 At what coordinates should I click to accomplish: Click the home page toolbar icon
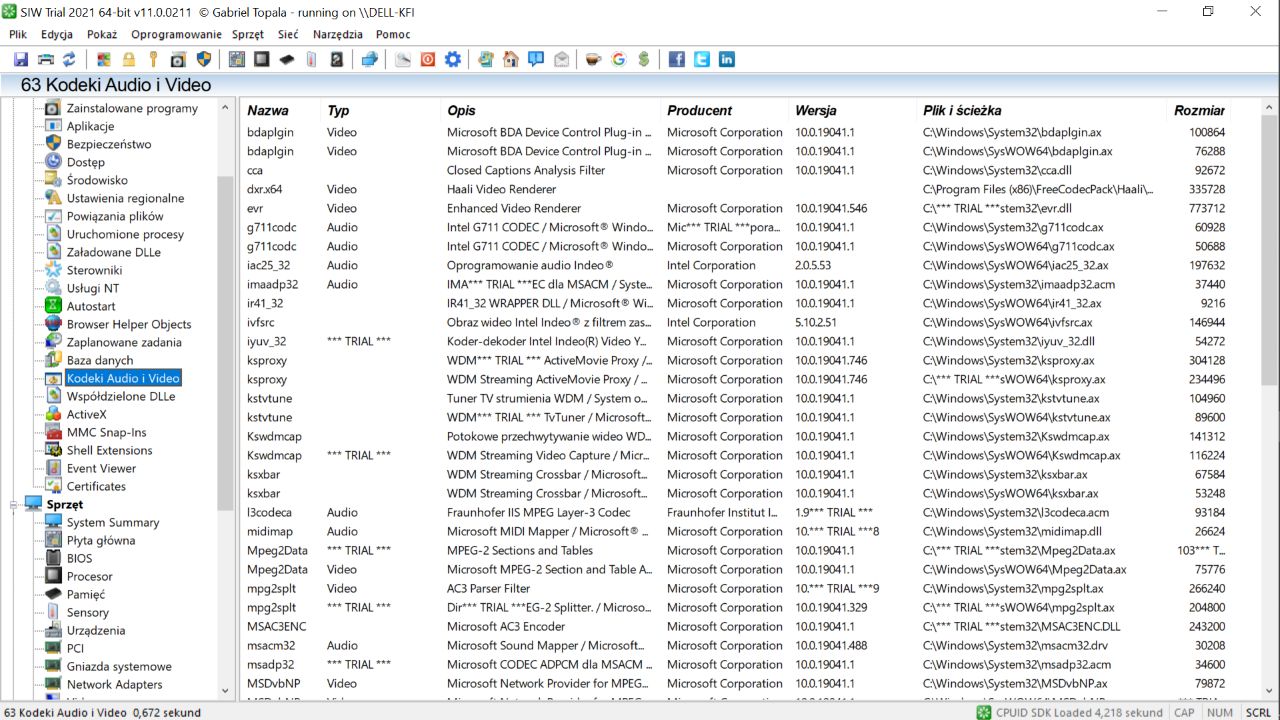(511, 60)
